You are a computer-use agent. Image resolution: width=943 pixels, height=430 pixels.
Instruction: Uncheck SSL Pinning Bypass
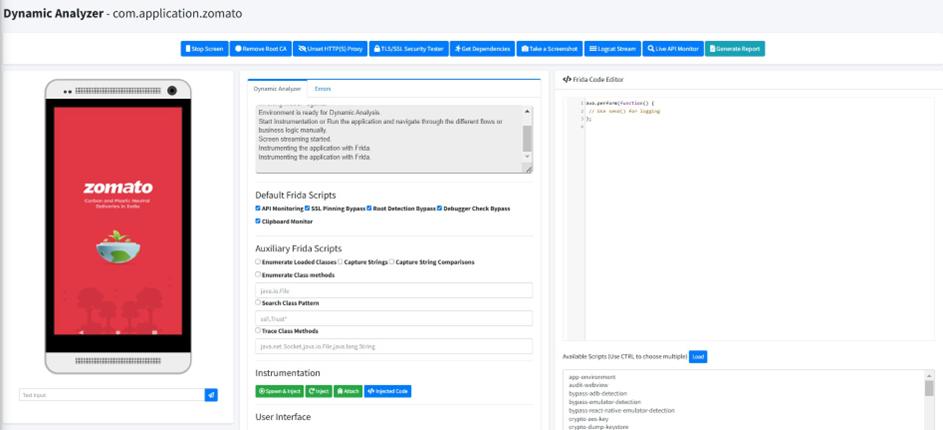click(x=307, y=208)
